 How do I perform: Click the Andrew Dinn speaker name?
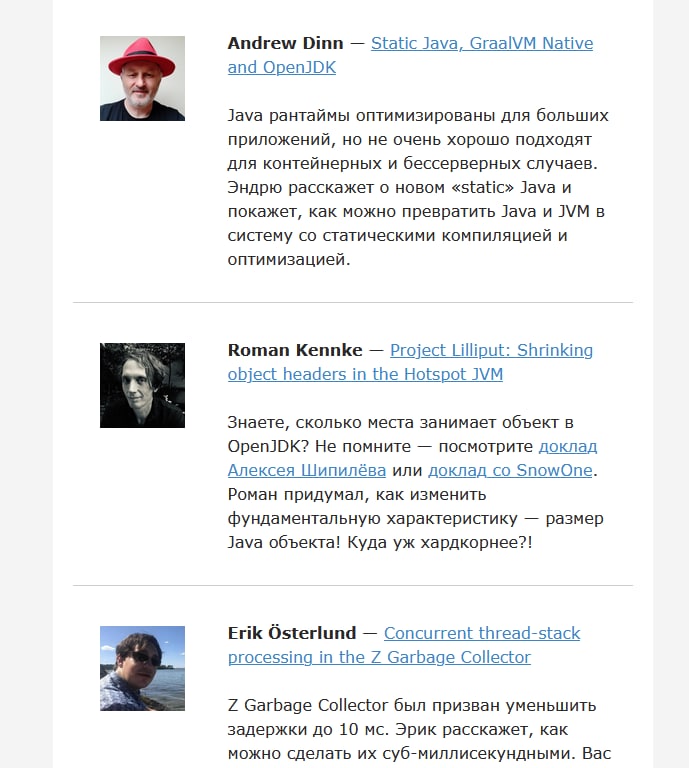coord(285,43)
